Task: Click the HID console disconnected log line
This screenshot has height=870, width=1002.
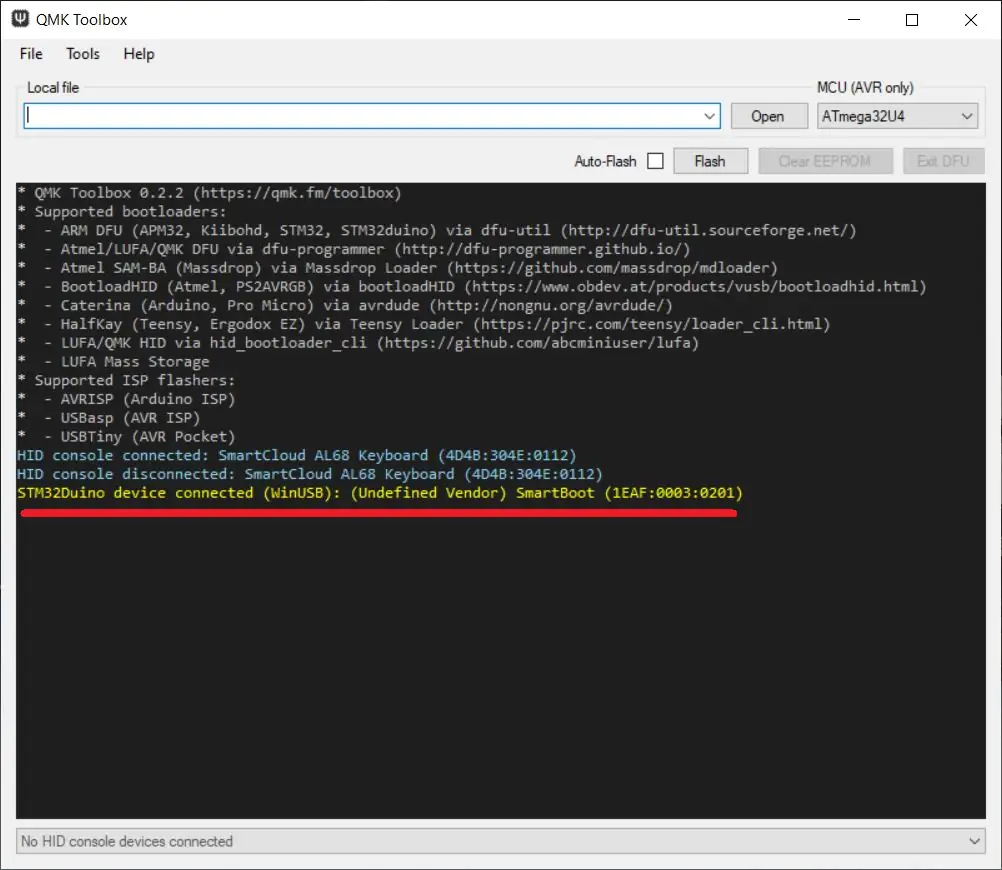Action: [x=310, y=474]
